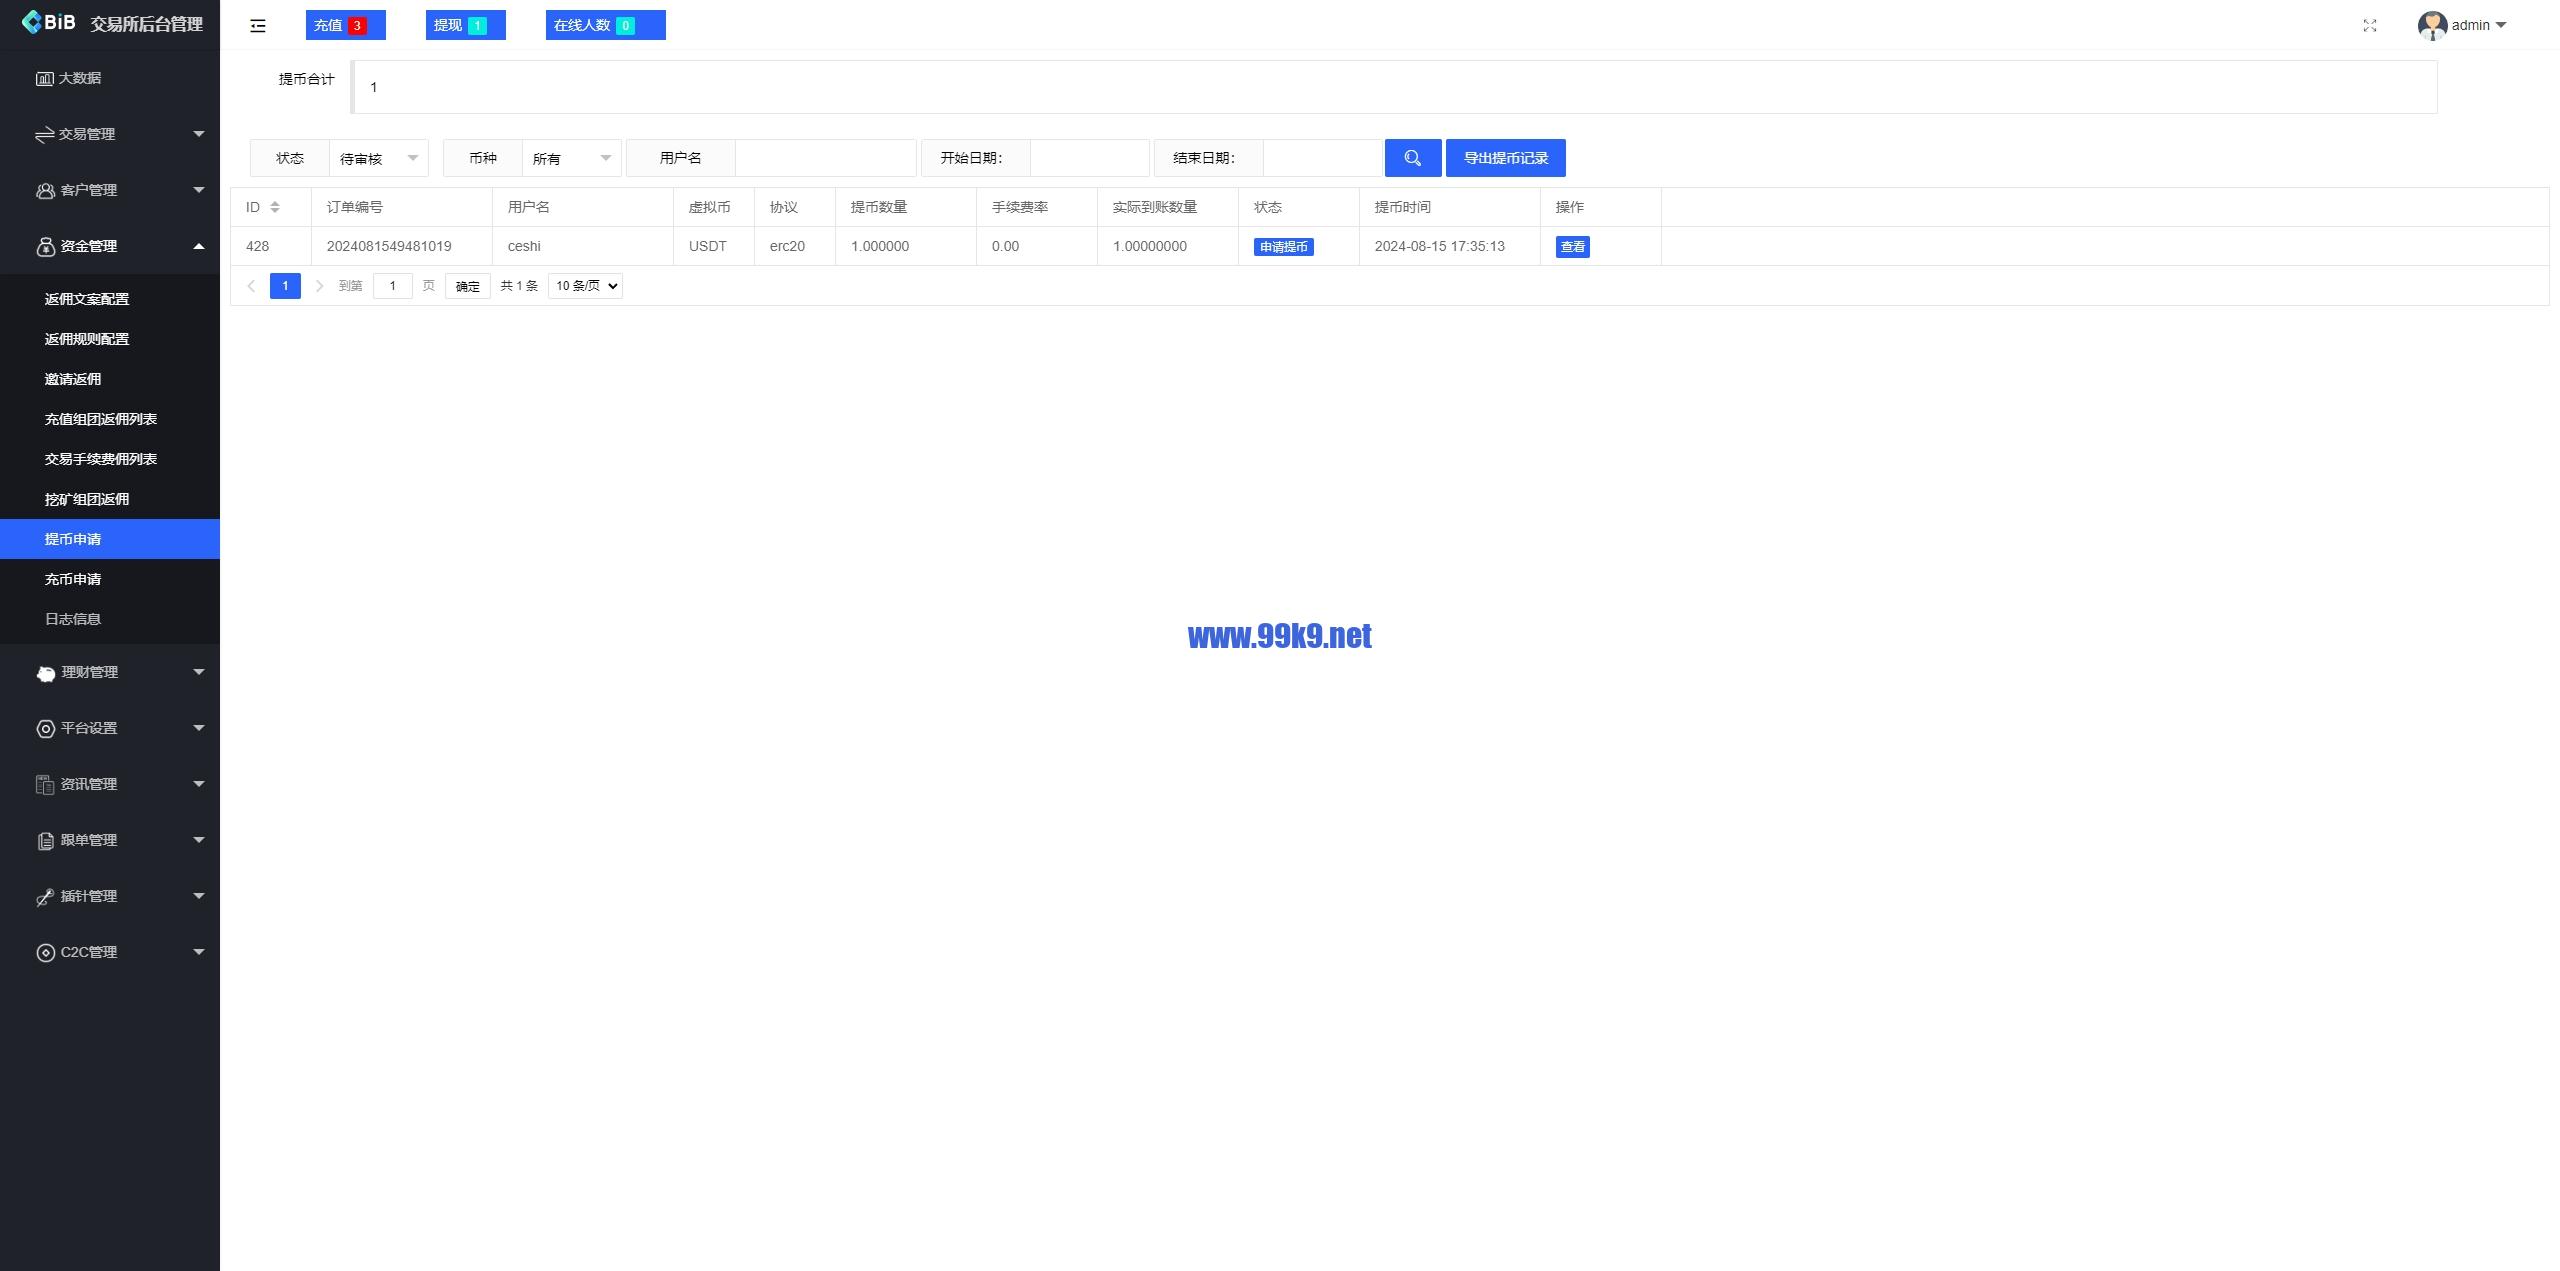Viewport: 2560px width, 1271px height.
Task: Focus the page number jump input
Action: 392,286
